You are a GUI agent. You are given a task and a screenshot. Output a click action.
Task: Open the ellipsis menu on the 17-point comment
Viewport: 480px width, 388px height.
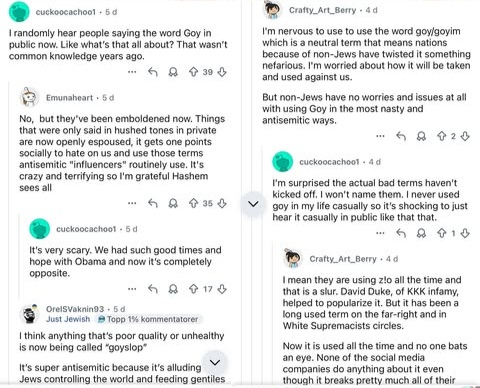(x=132, y=289)
